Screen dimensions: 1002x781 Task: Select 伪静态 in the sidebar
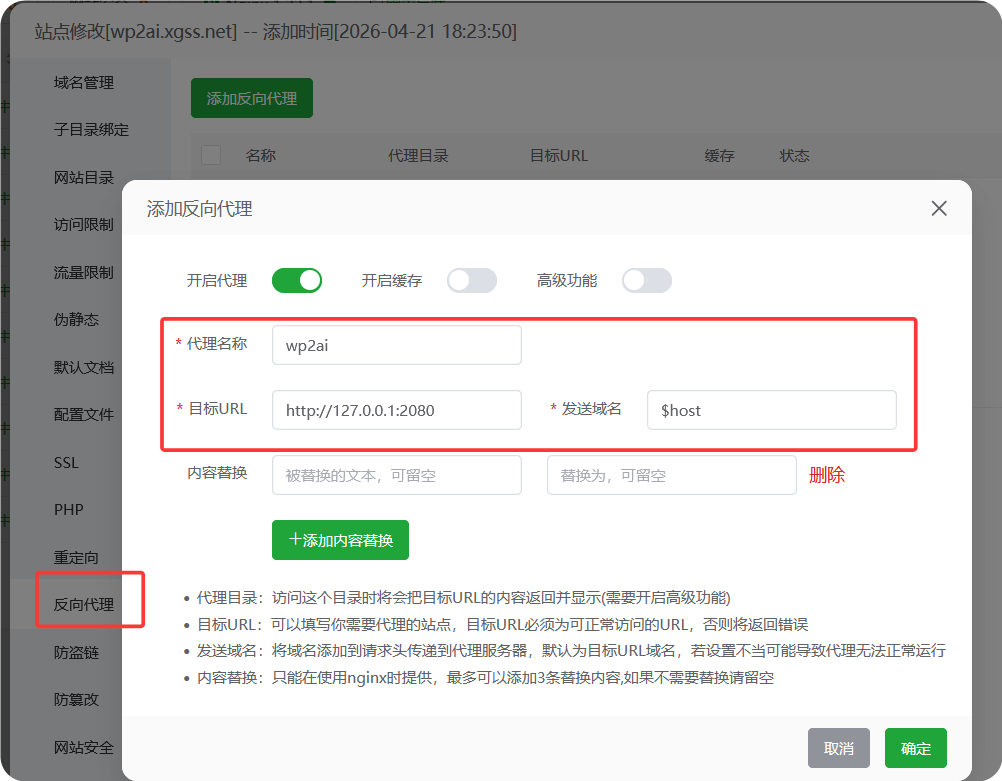[x=77, y=320]
